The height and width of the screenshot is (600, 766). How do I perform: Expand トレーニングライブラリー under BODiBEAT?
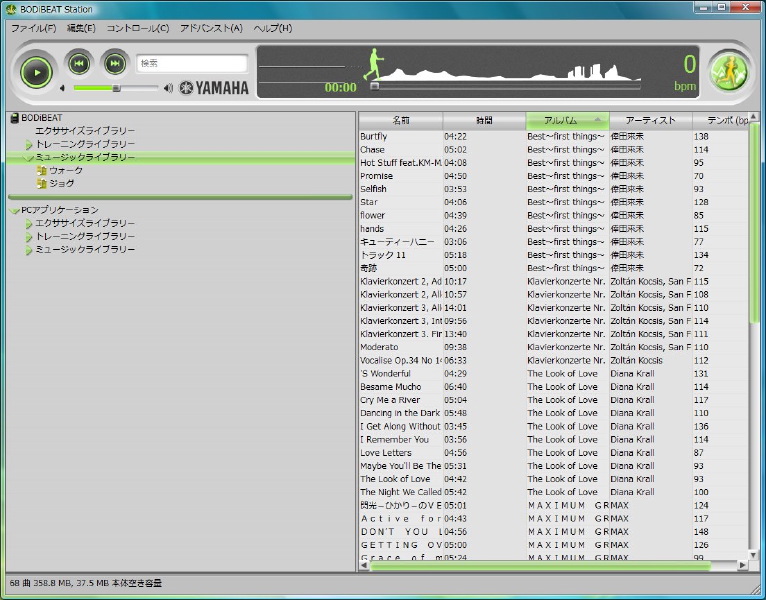click(x=29, y=145)
